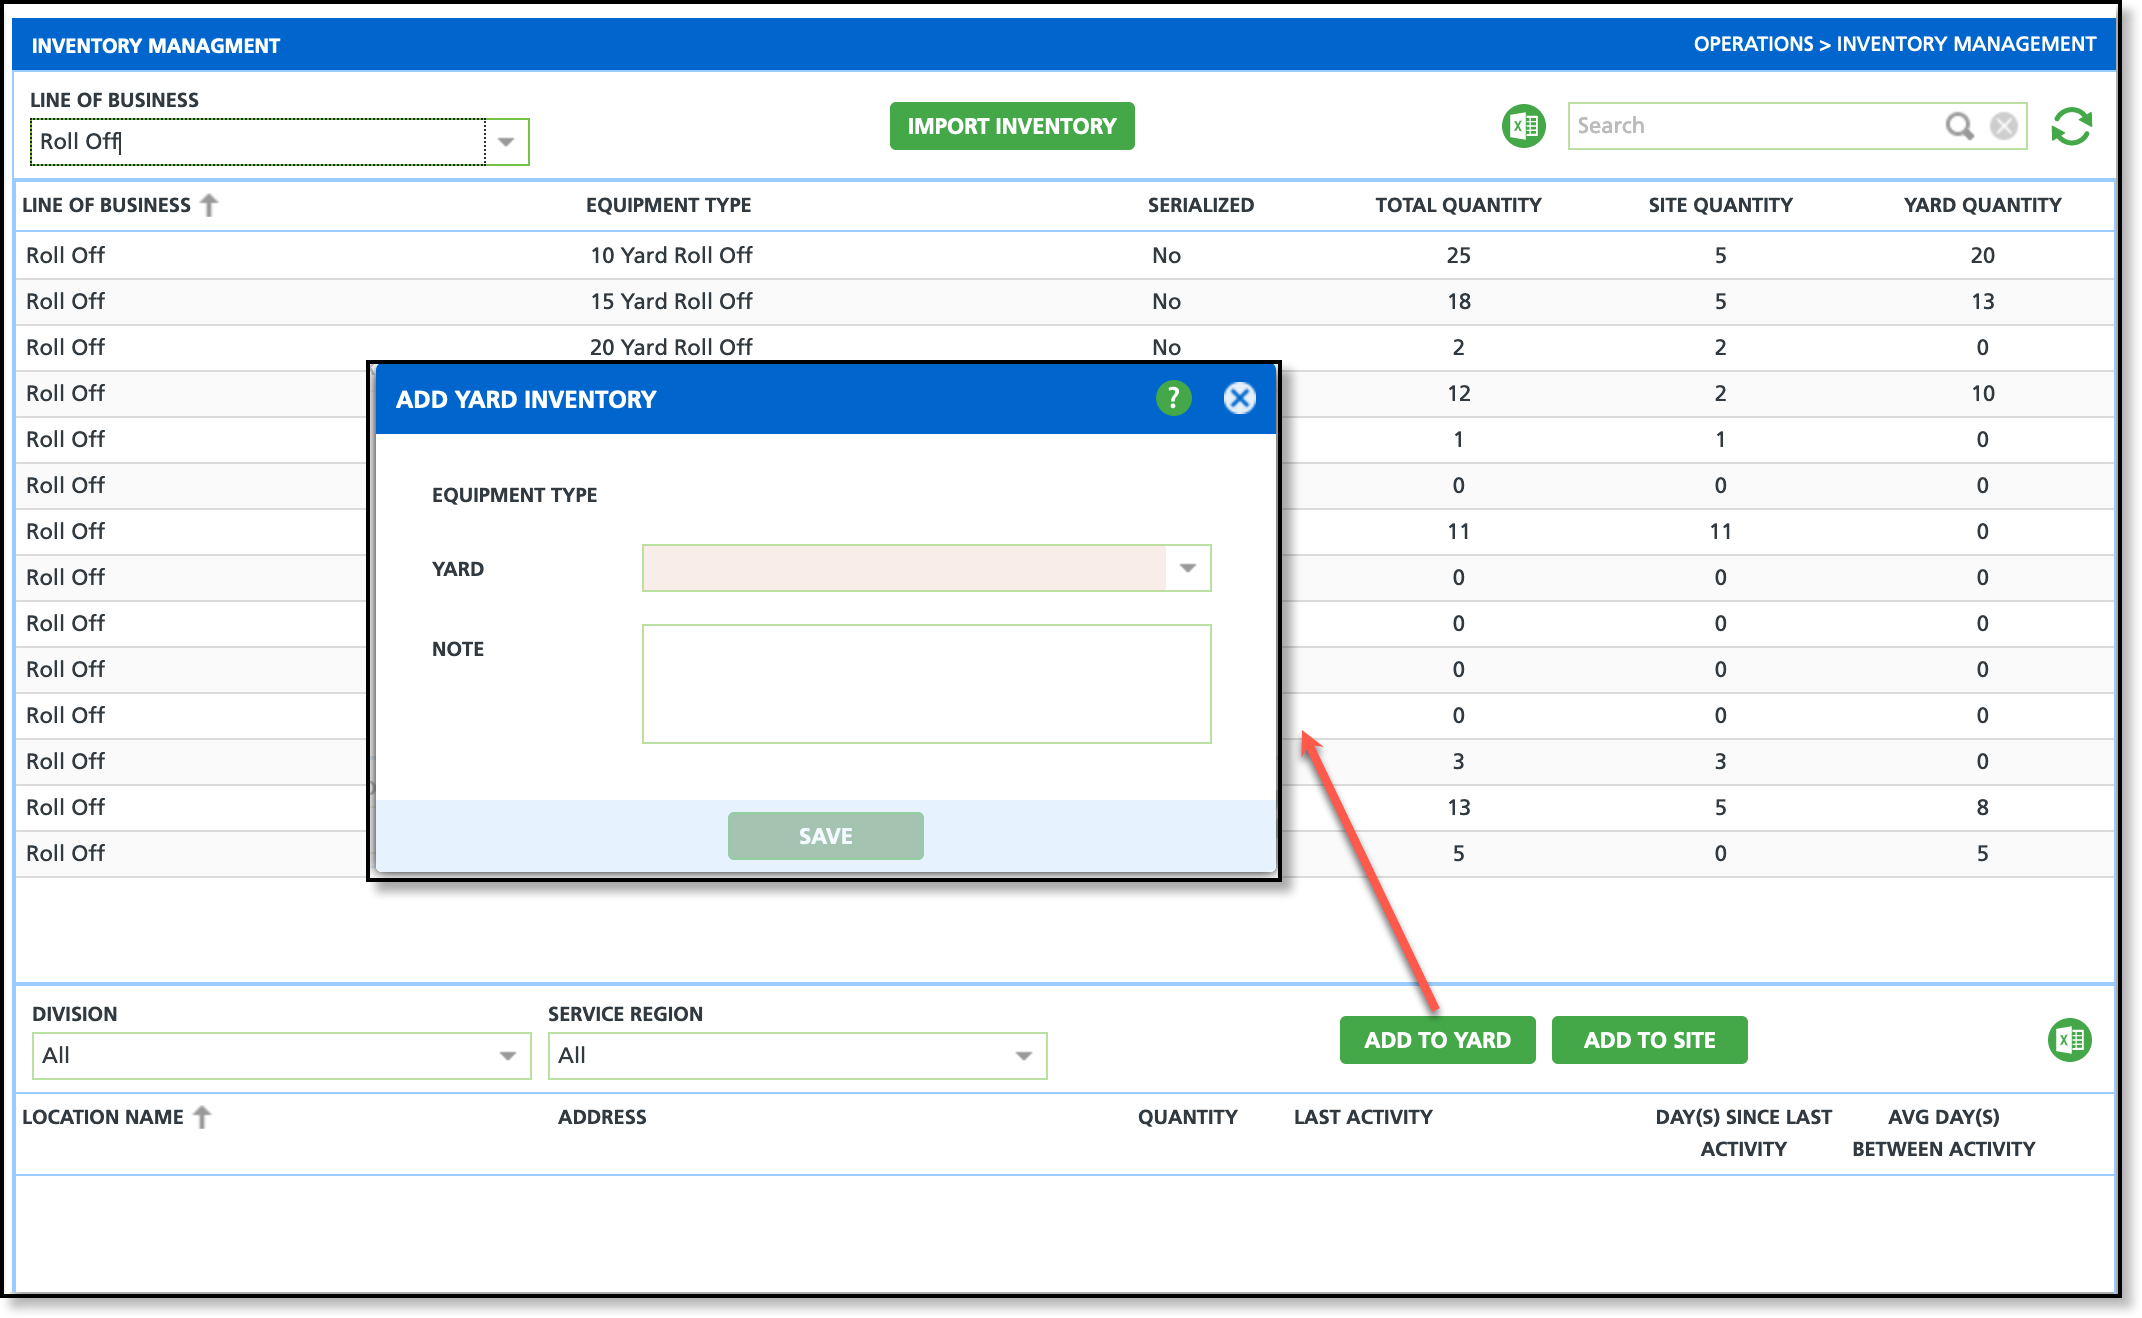Click the Add To Yard button
Screen dimensions: 2142x1318
1437,1040
